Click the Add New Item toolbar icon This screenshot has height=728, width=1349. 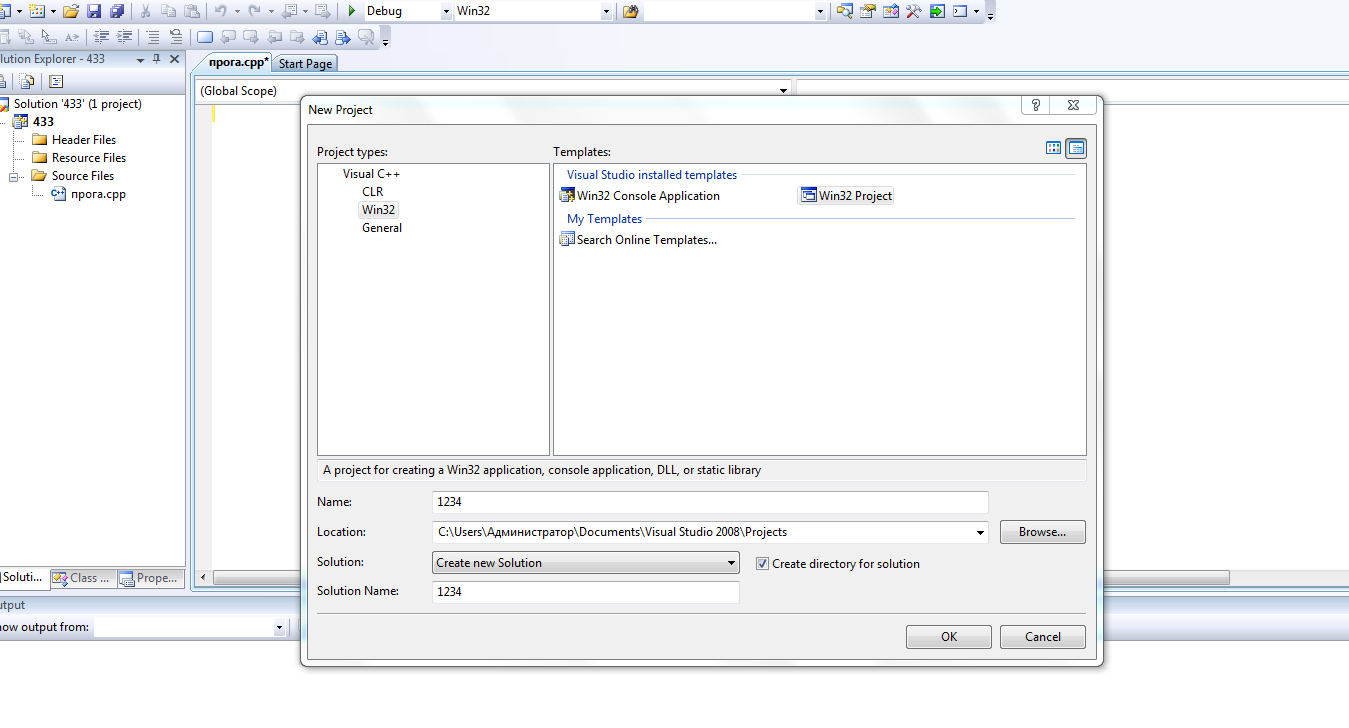[37, 11]
